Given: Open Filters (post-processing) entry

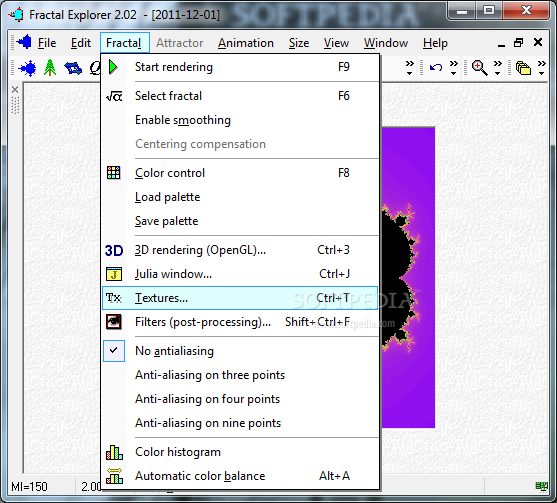Looking at the screenshot, I should pos(240,322).
